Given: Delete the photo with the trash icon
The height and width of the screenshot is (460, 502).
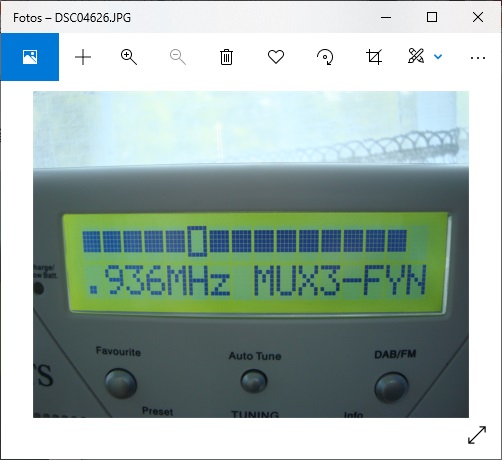Looking at the screenshot, I should tap(226, 57).
